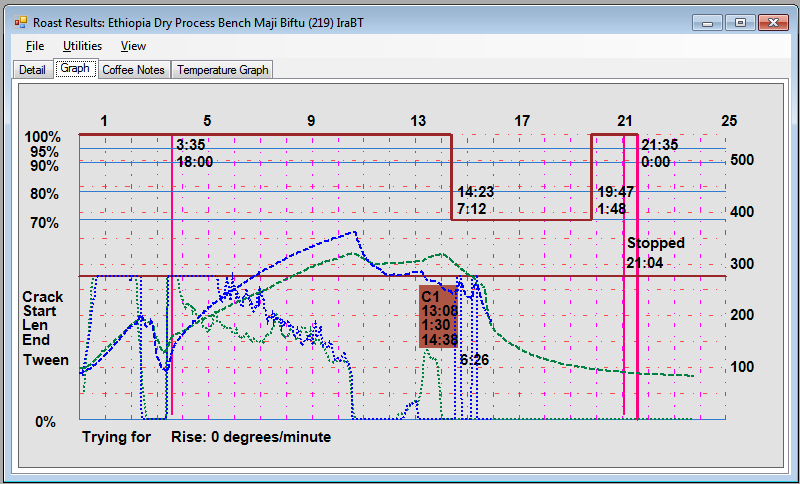Image resolution: width=800 pixels, height=484 pixels.
Task: Click the 500 temperature axis label
Action: point(742,160)
